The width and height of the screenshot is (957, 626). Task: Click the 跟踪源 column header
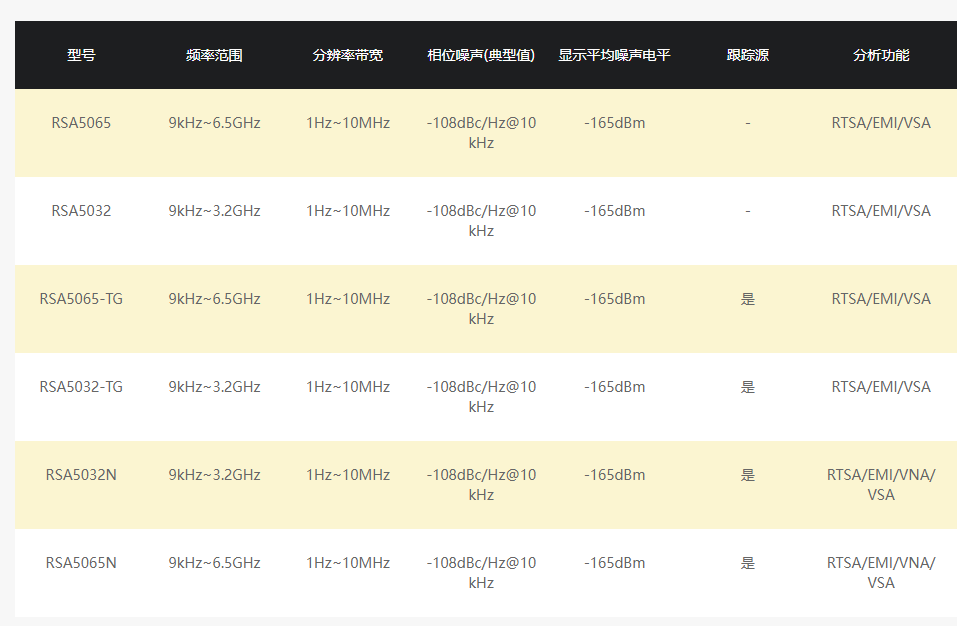pyautogui.click(x=748, y=55)
